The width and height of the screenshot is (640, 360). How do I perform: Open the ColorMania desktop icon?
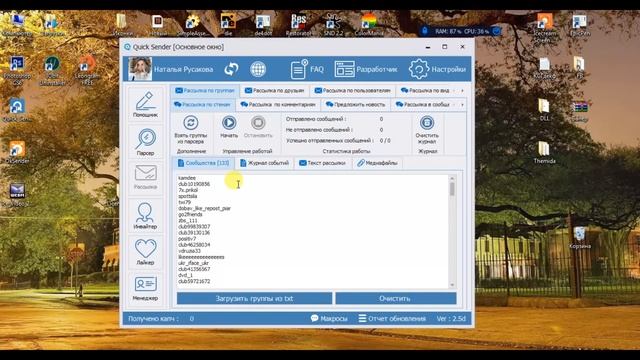[369, 24]
